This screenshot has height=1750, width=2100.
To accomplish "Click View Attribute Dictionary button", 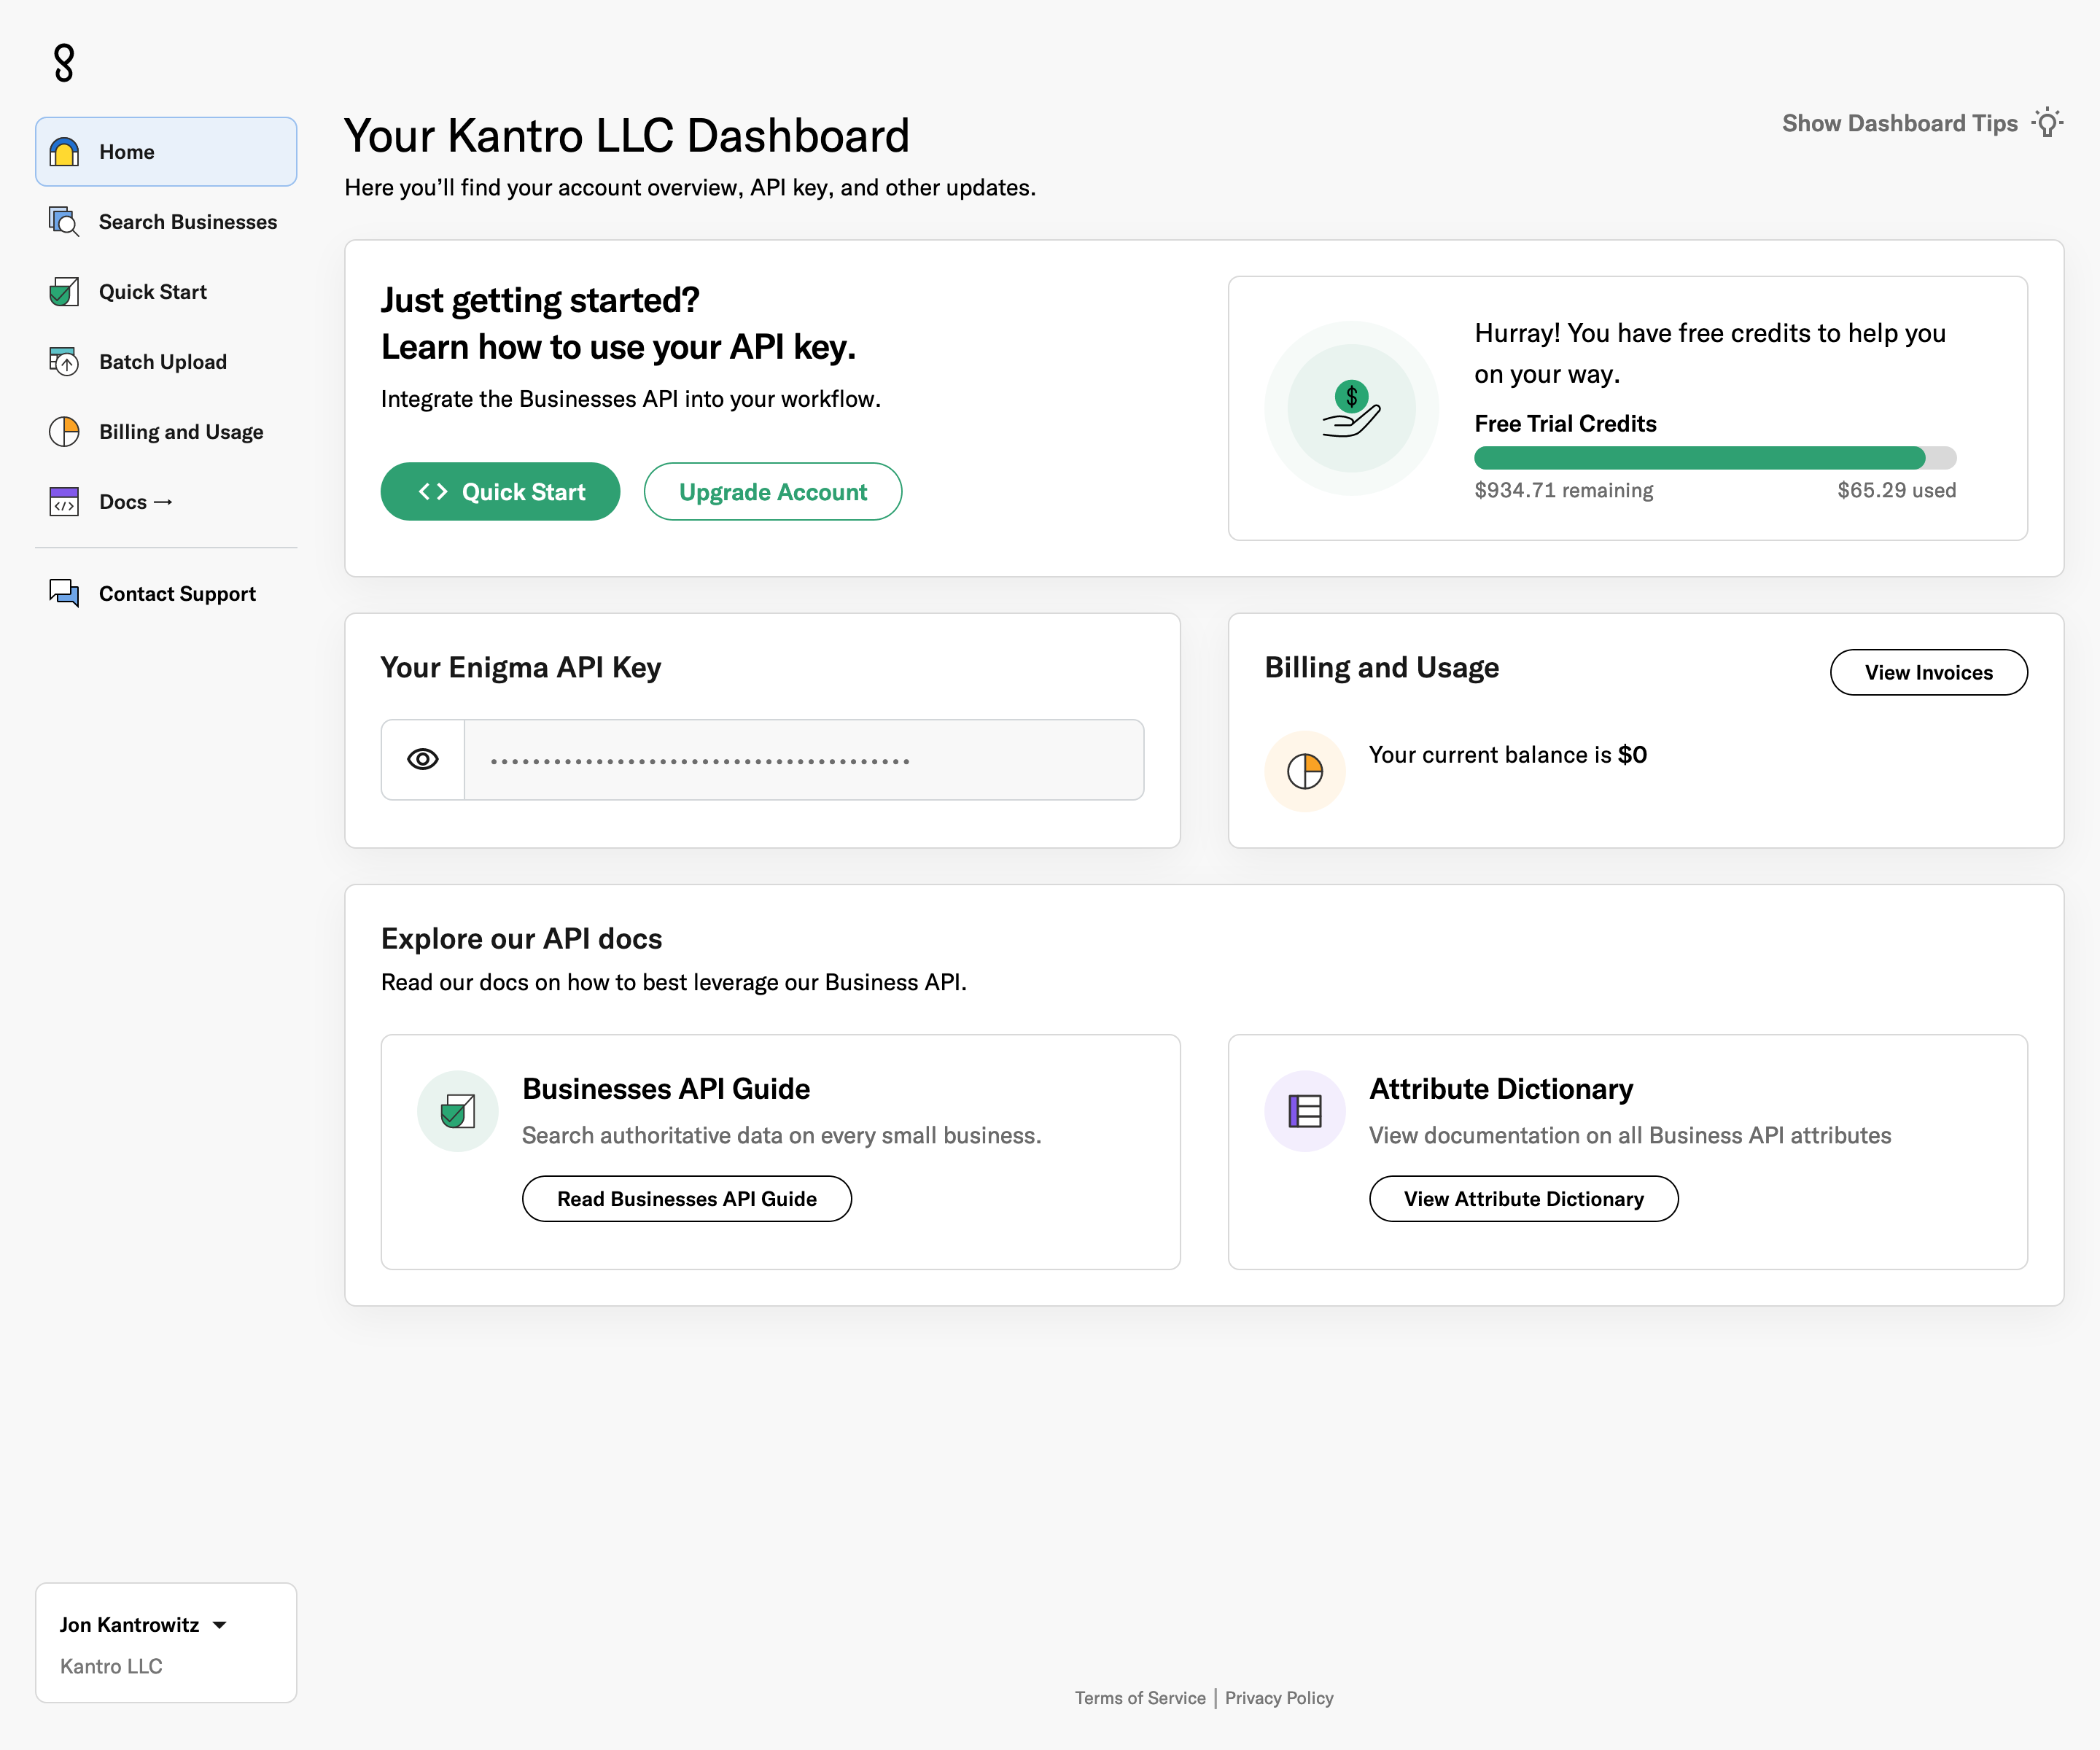I will [x=1523, y=1198].
